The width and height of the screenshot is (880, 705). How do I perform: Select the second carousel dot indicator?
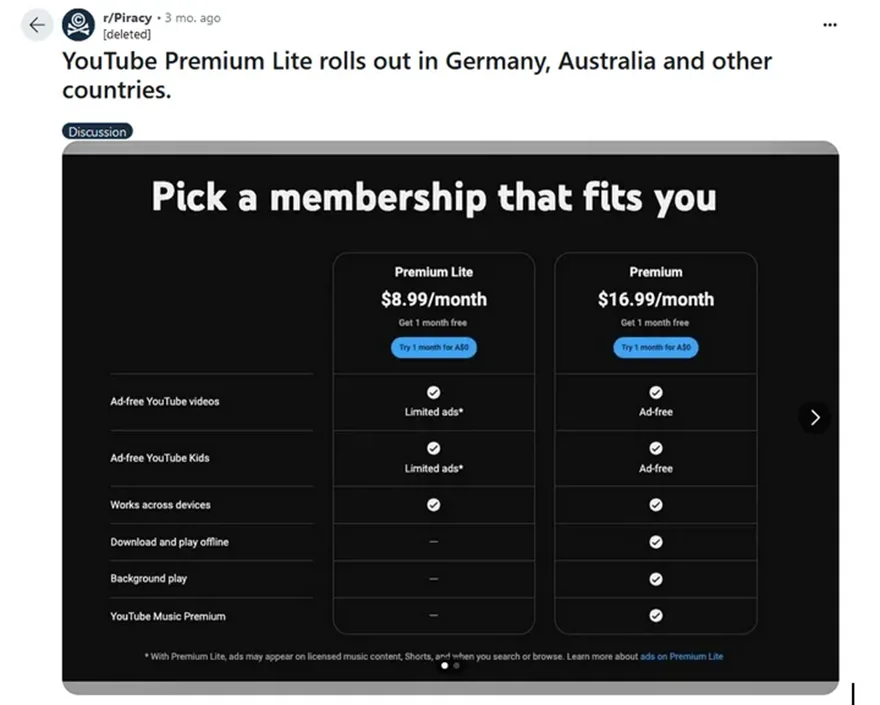tap(456, 665)
